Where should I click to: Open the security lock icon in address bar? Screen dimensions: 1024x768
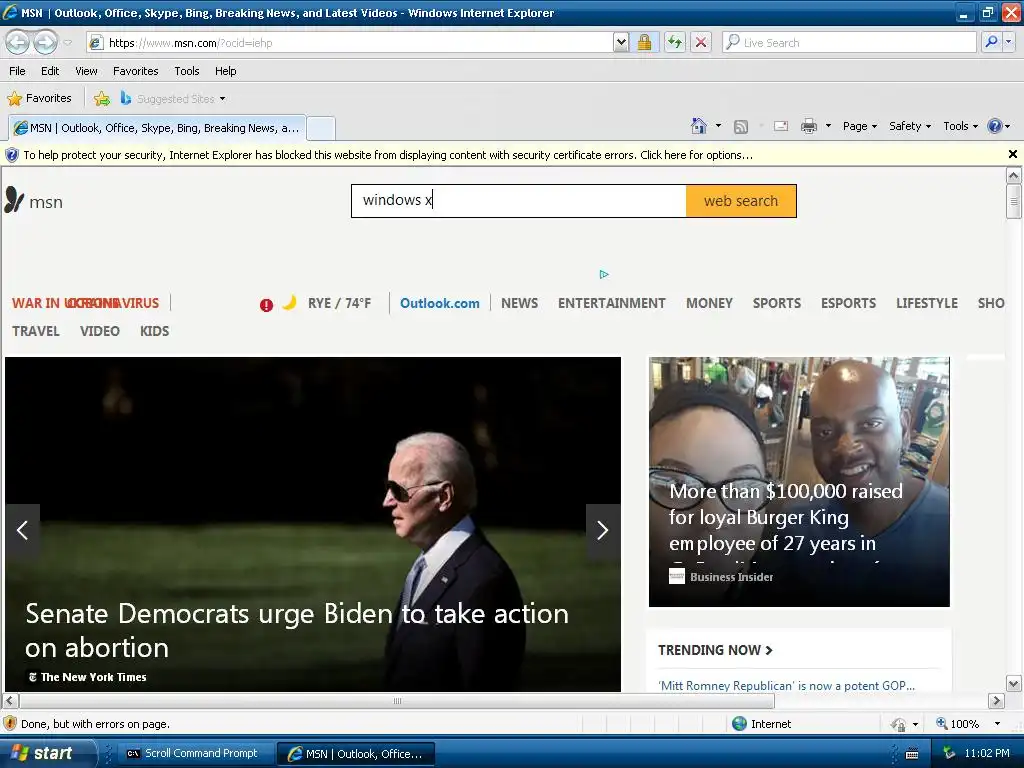645,42
